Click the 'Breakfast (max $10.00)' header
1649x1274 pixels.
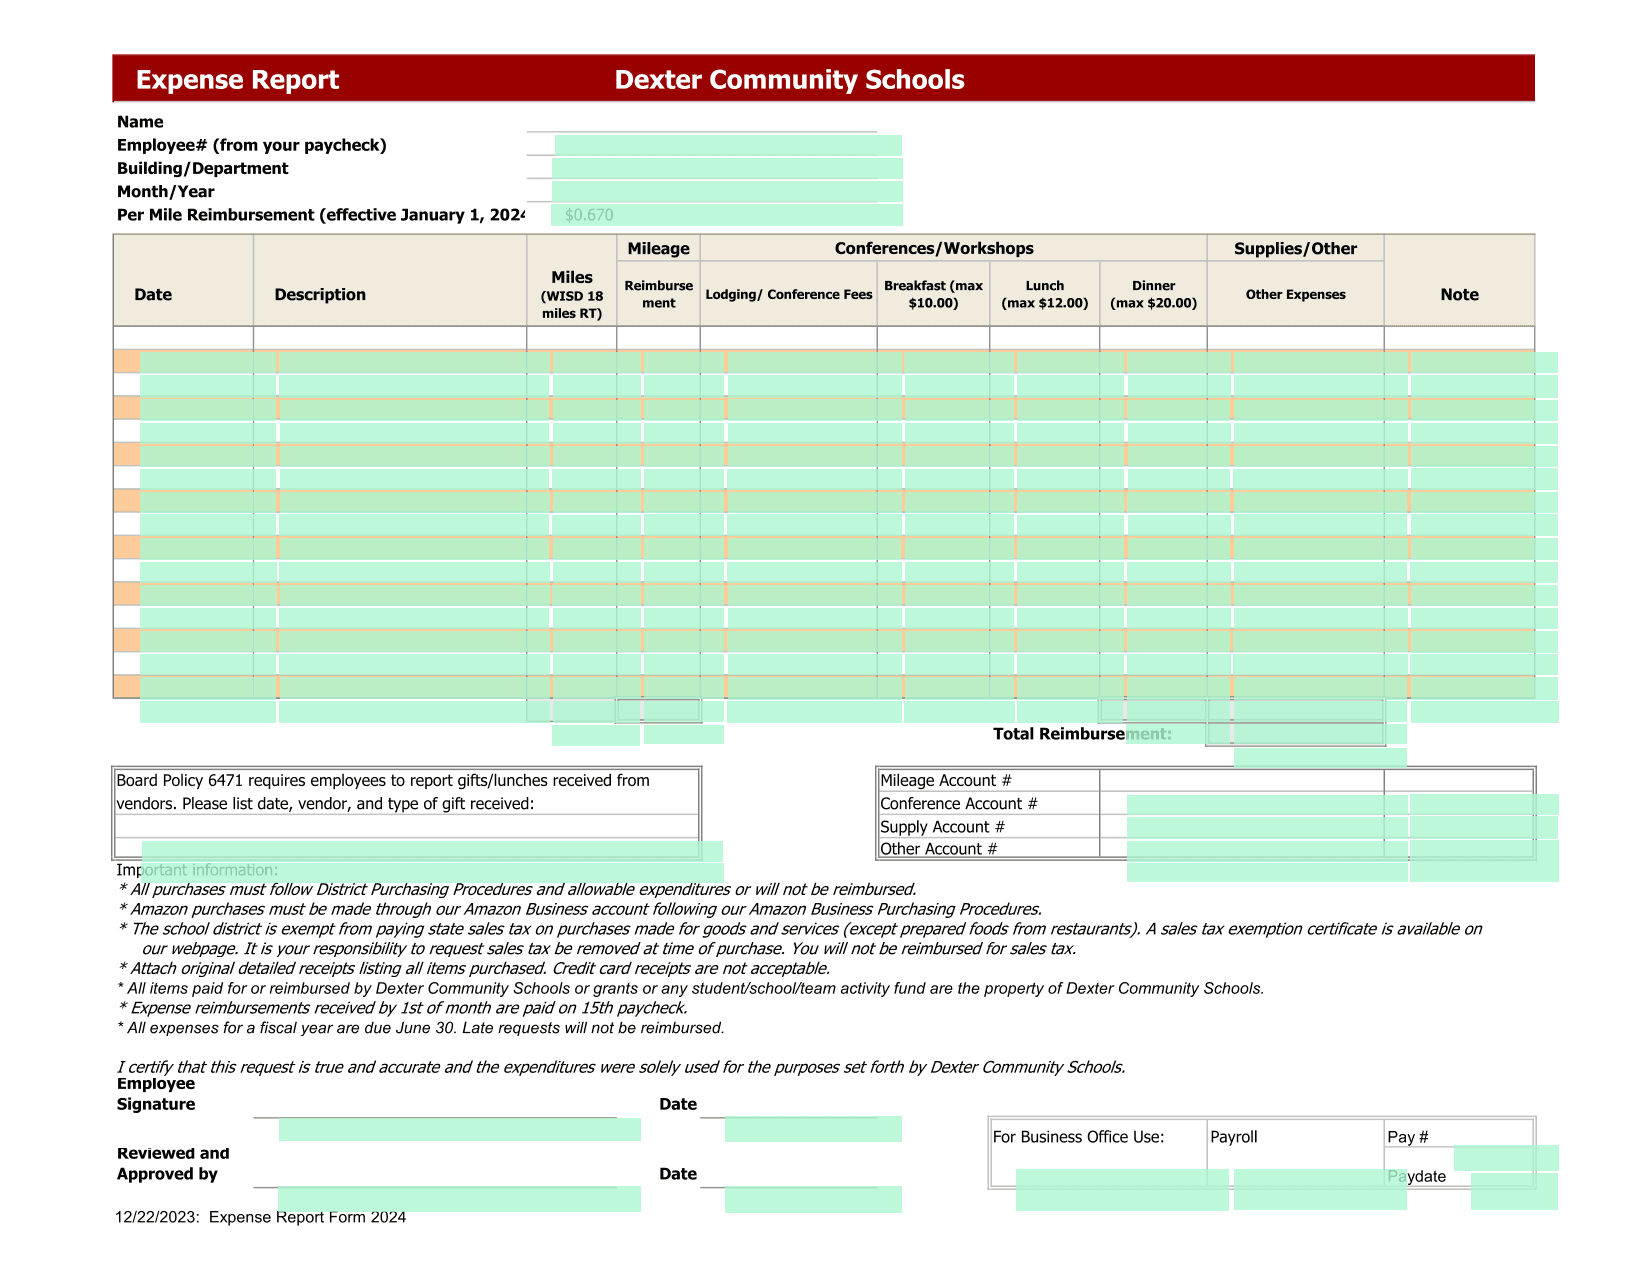coord(934,295)
